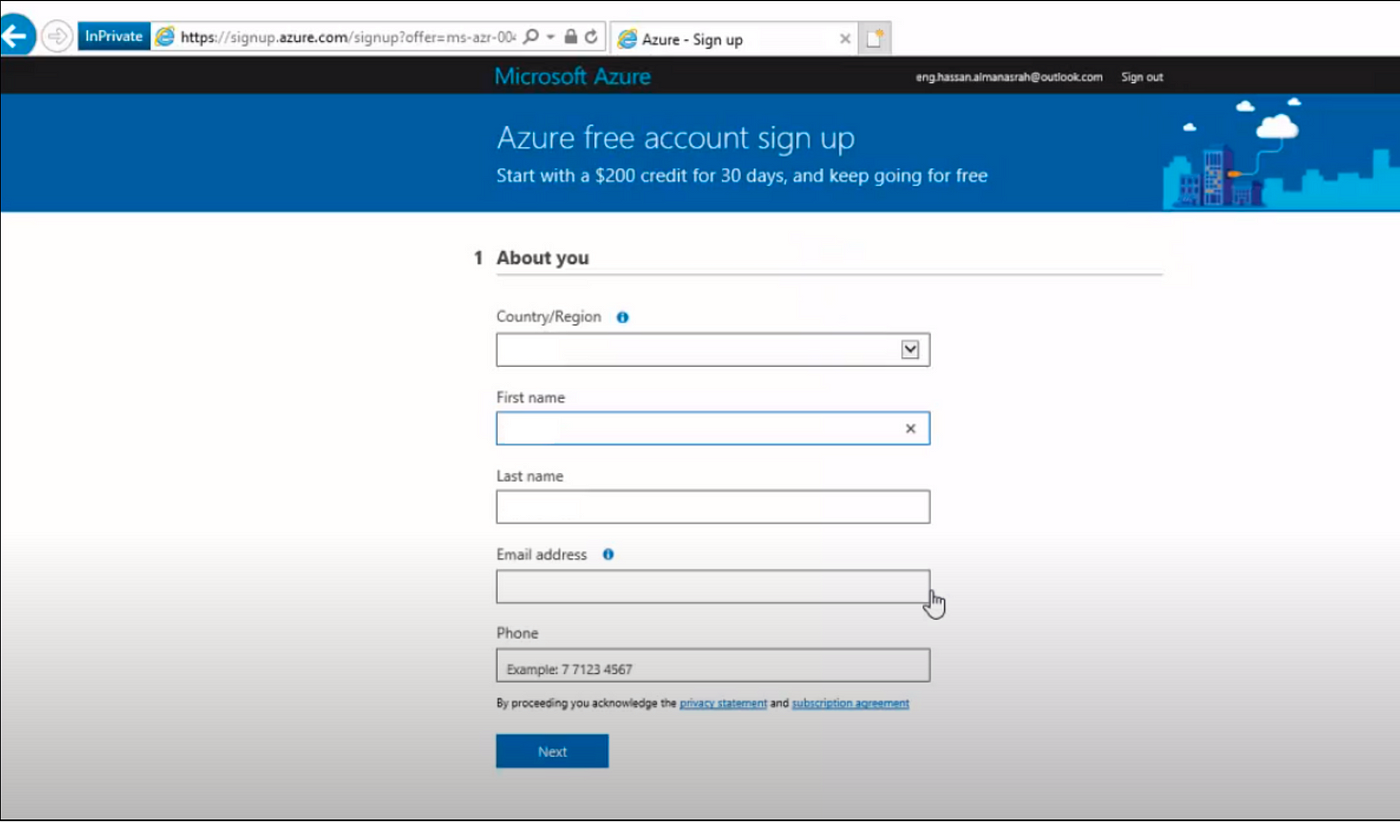Image resolution: width=1400 pixels, height=822 pixels.
Task: Click the Country/Region dropdown arrow
Action: [910, 350]
